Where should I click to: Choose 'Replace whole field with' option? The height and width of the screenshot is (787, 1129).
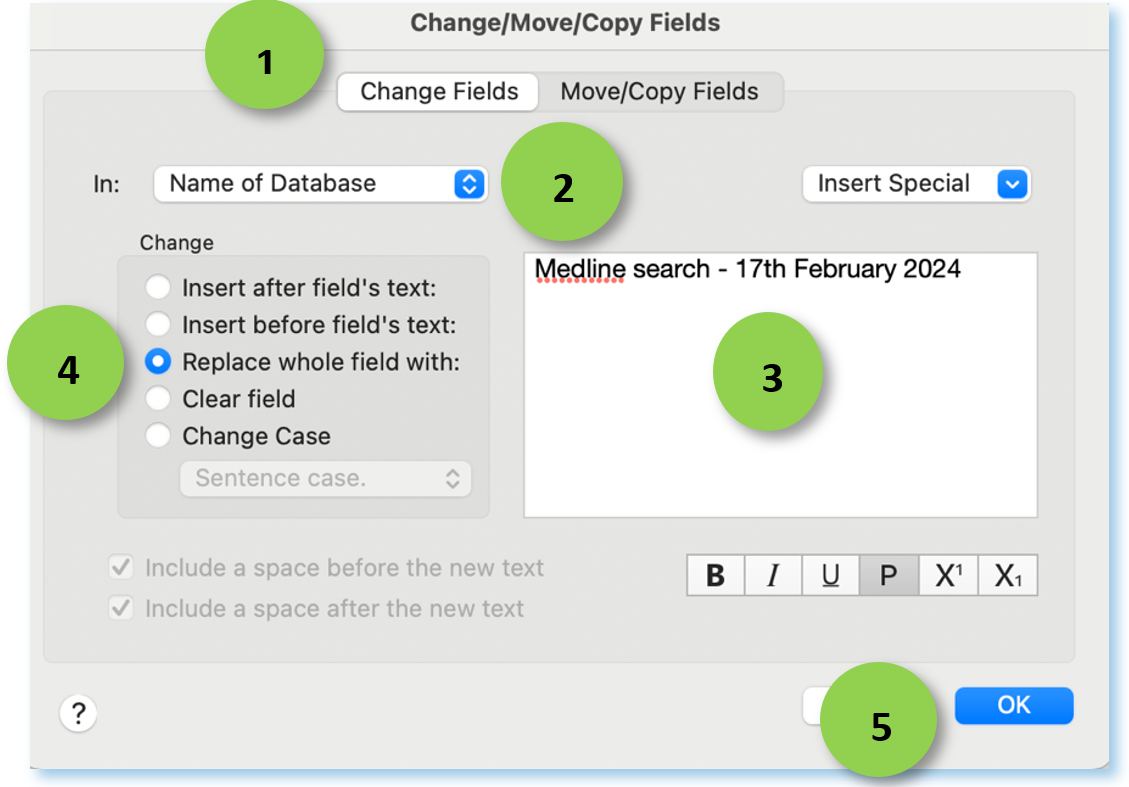pyautogui.click(x=158, y=361)
